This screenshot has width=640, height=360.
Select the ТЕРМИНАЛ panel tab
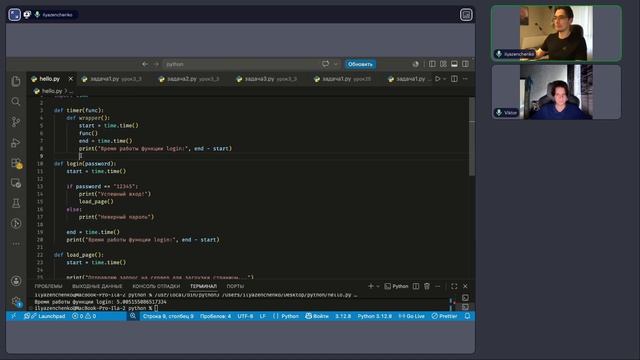203,286
